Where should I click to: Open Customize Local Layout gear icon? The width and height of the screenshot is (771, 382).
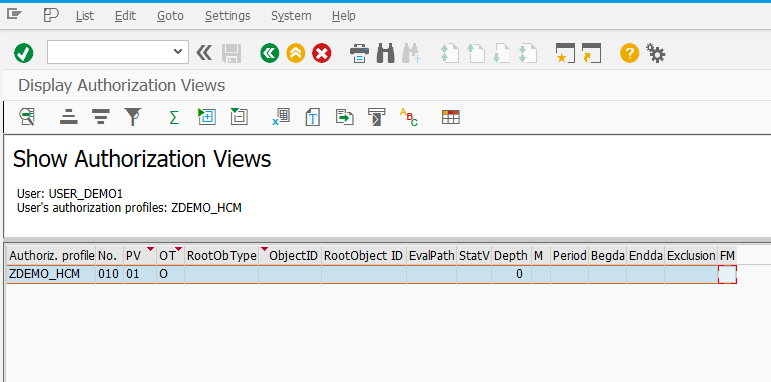(655, 53)
